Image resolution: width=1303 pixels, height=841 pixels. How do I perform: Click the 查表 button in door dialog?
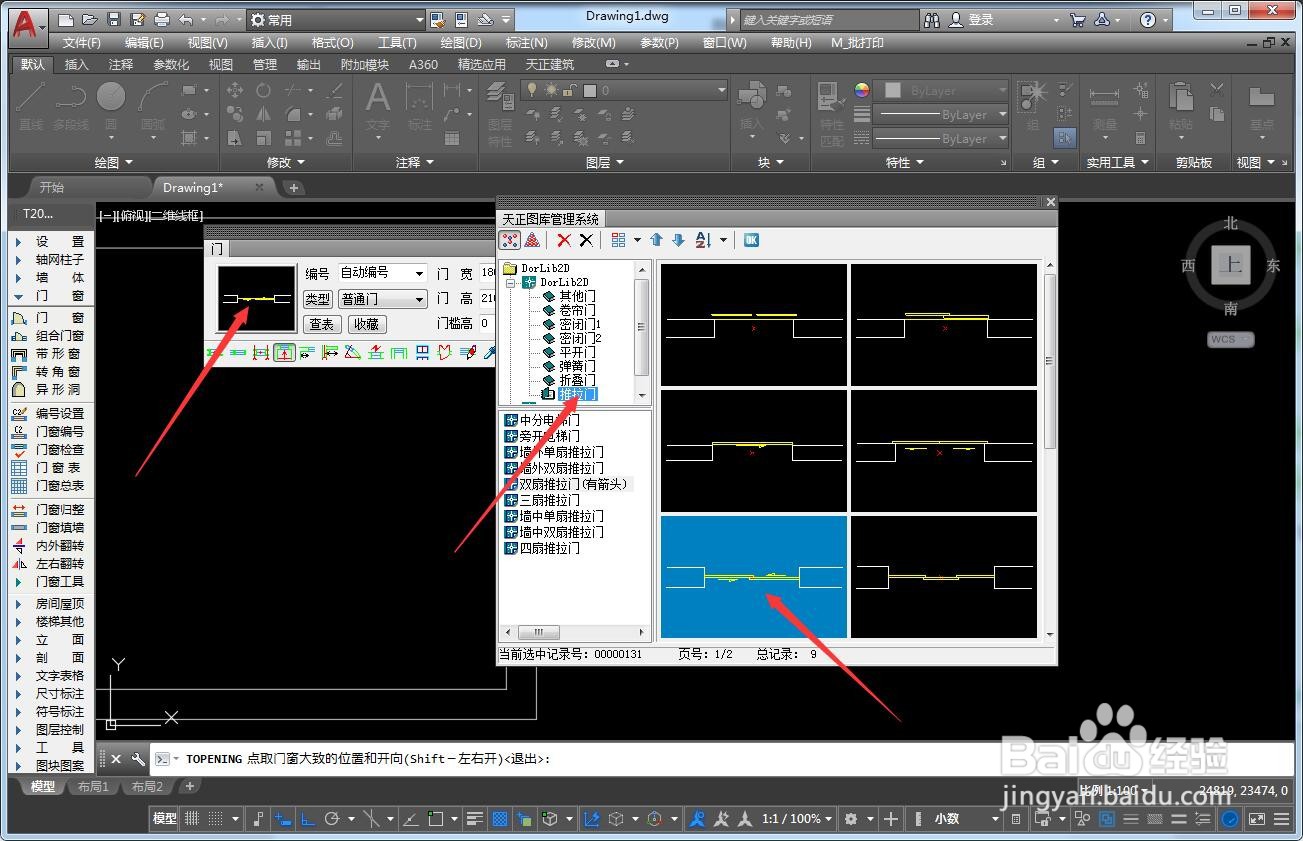click(322, 325)
